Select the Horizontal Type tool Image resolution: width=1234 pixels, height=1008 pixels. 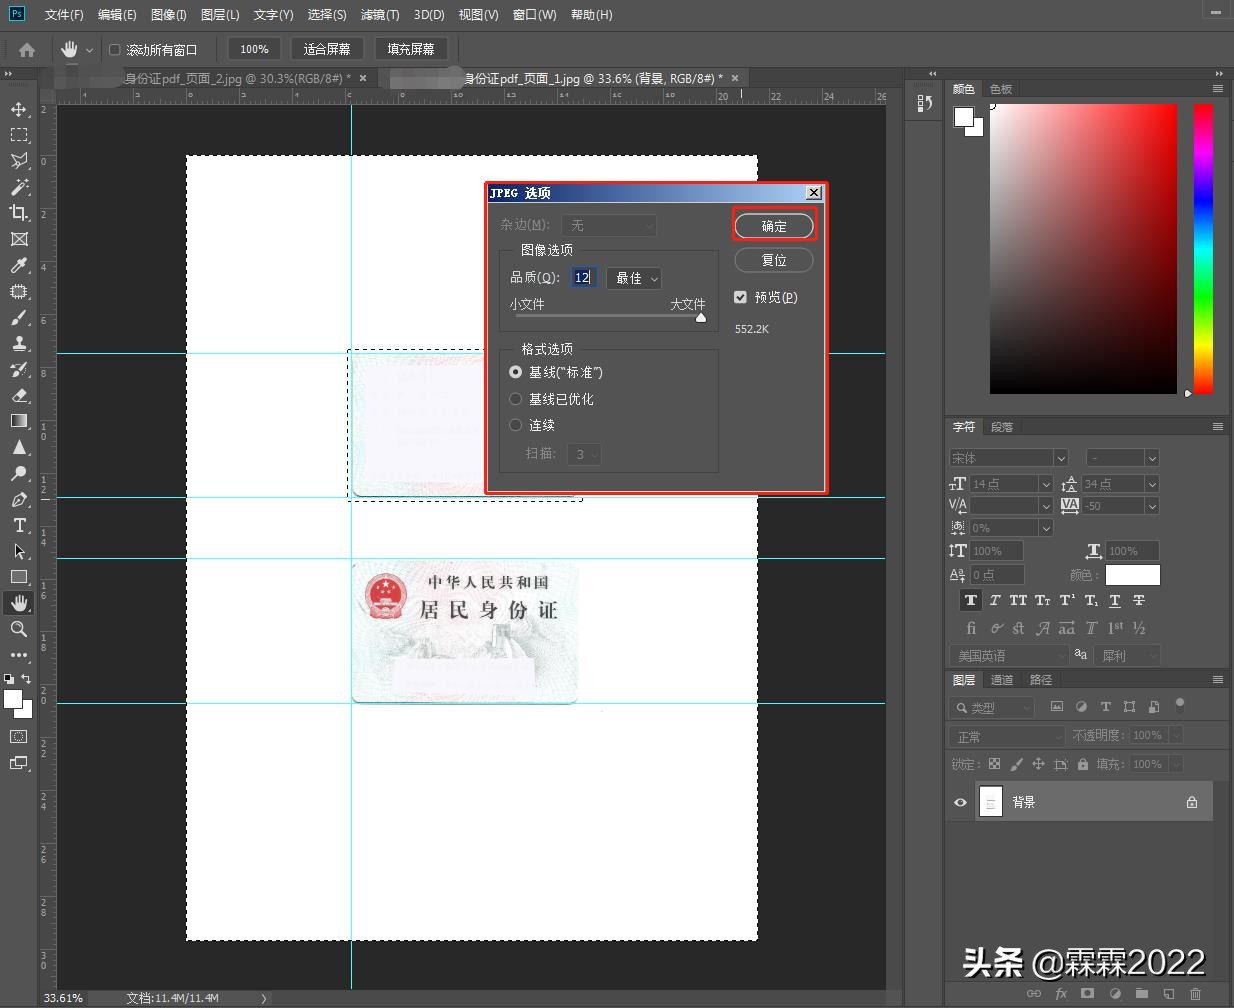tap(19, 525)
